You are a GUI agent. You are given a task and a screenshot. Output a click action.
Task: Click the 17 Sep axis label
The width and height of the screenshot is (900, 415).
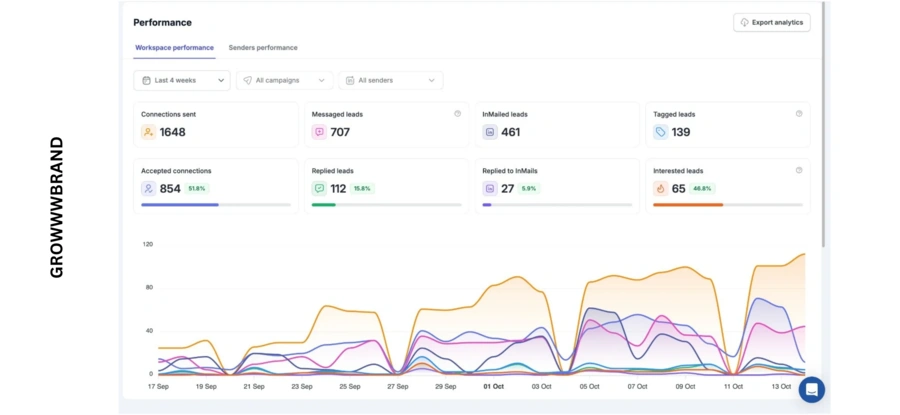[x=158, y=387]
